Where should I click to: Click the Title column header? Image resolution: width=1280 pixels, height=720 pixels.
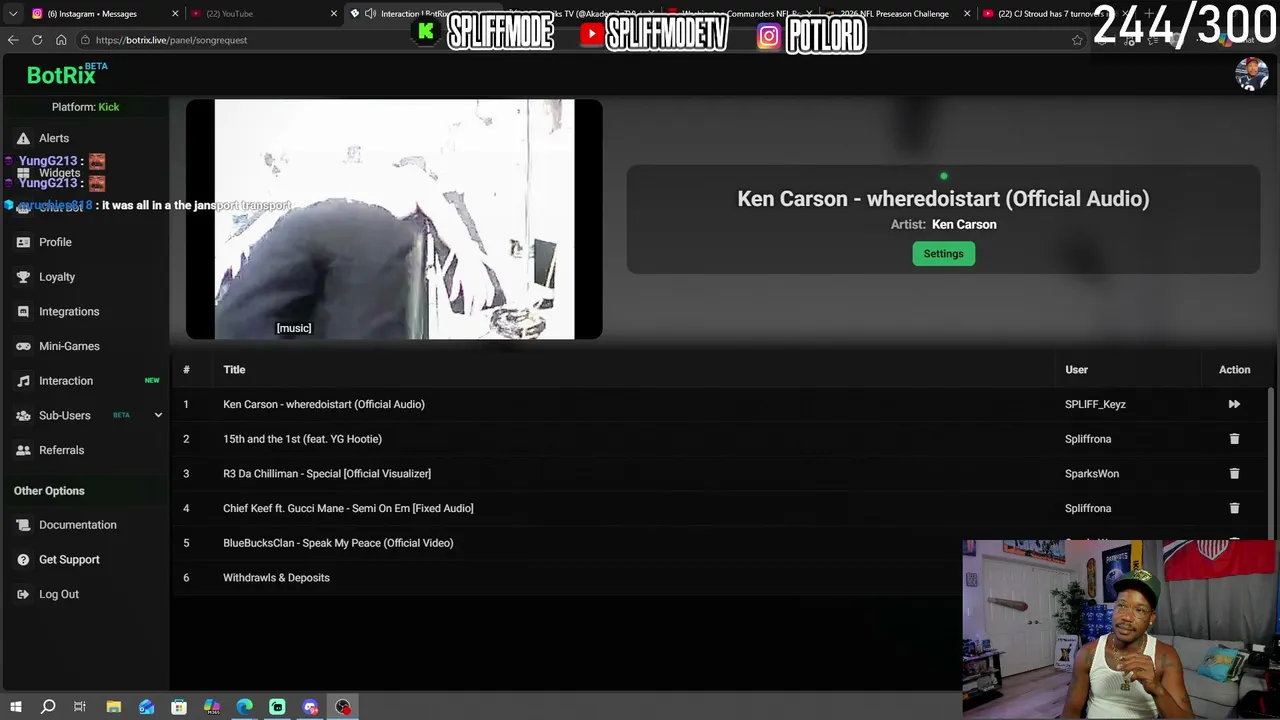(x=234, y=370)
